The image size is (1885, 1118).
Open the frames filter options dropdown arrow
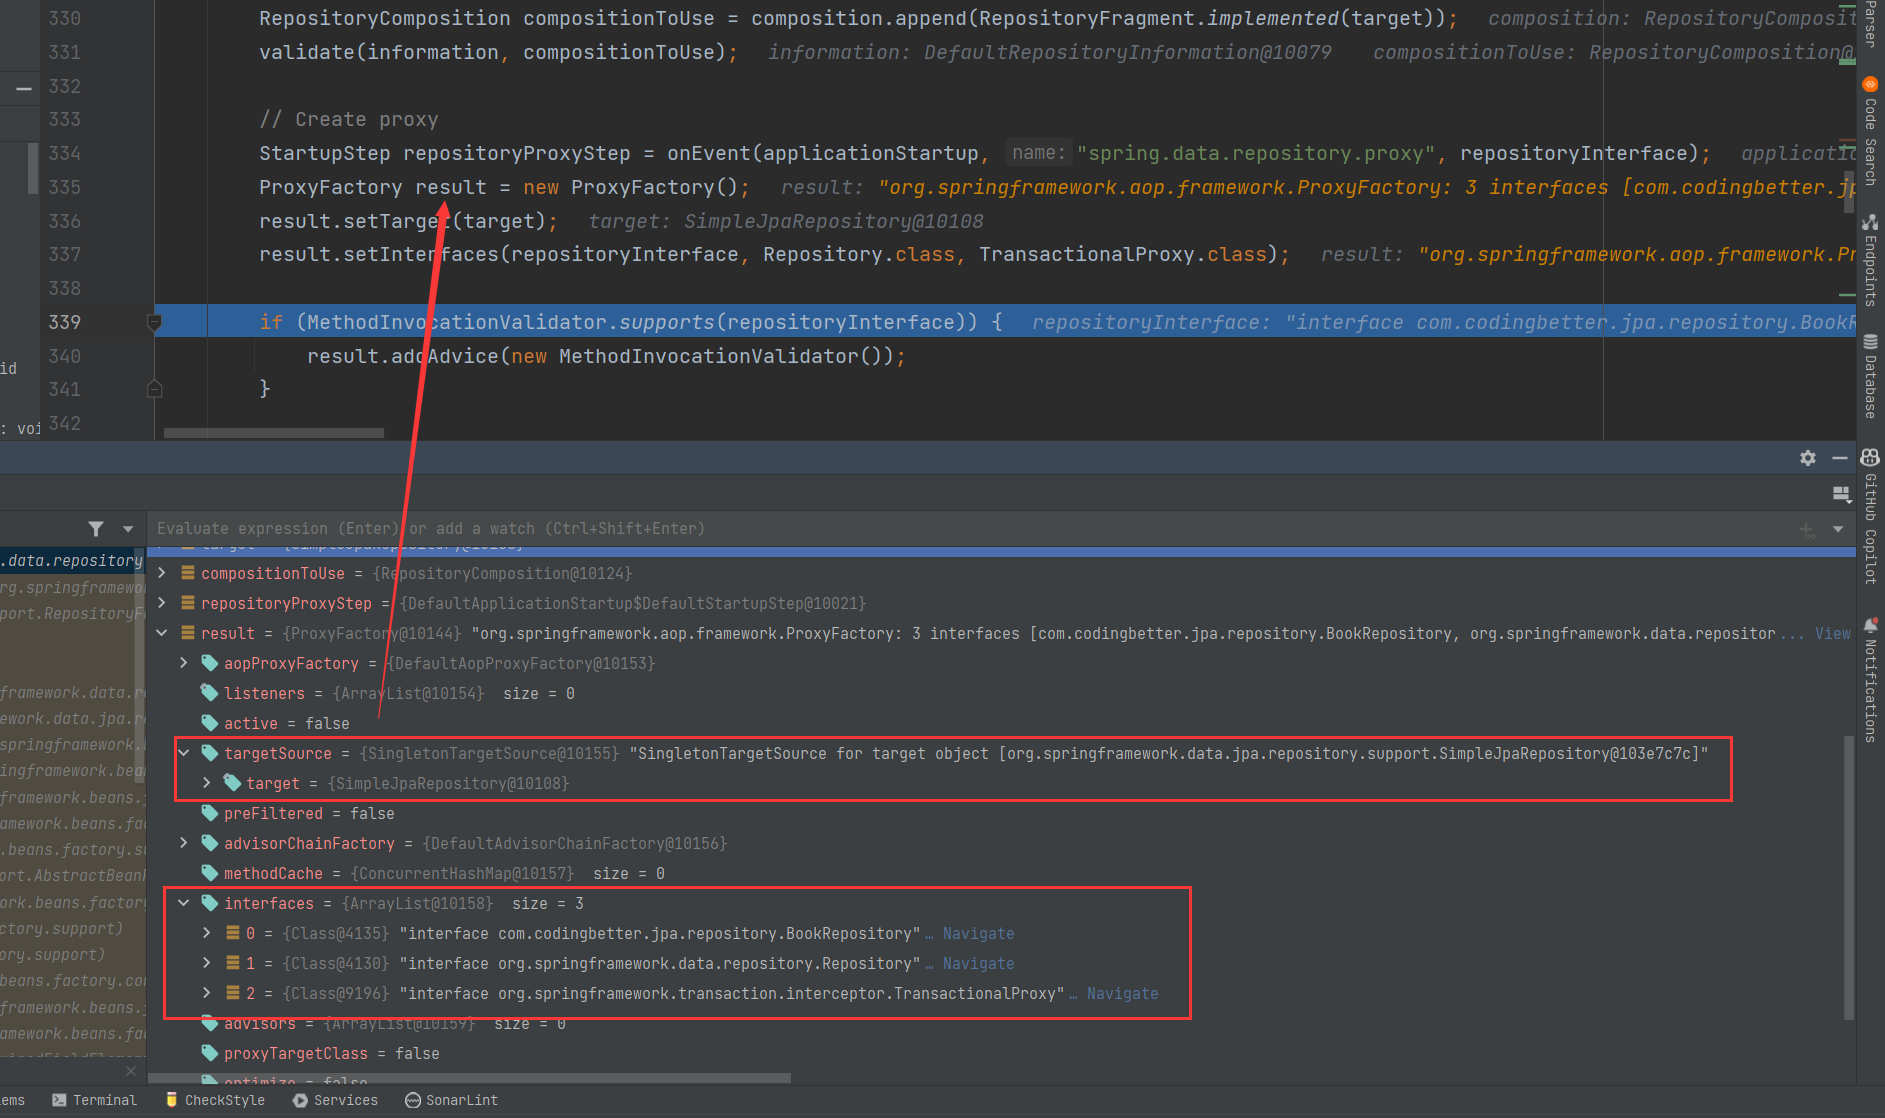[128, 528]
